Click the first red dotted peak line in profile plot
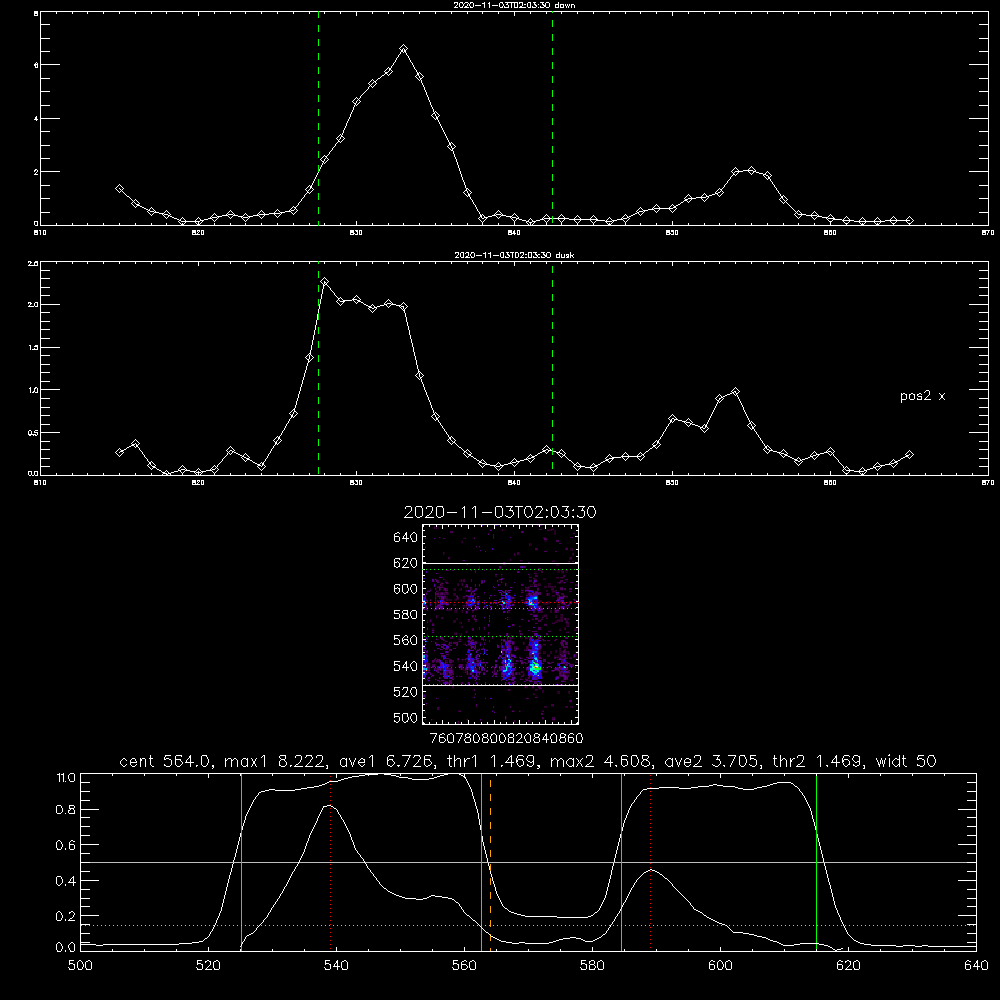Image resolution: width=1000 pixels, height=1000 pixels. click(330, 861)
